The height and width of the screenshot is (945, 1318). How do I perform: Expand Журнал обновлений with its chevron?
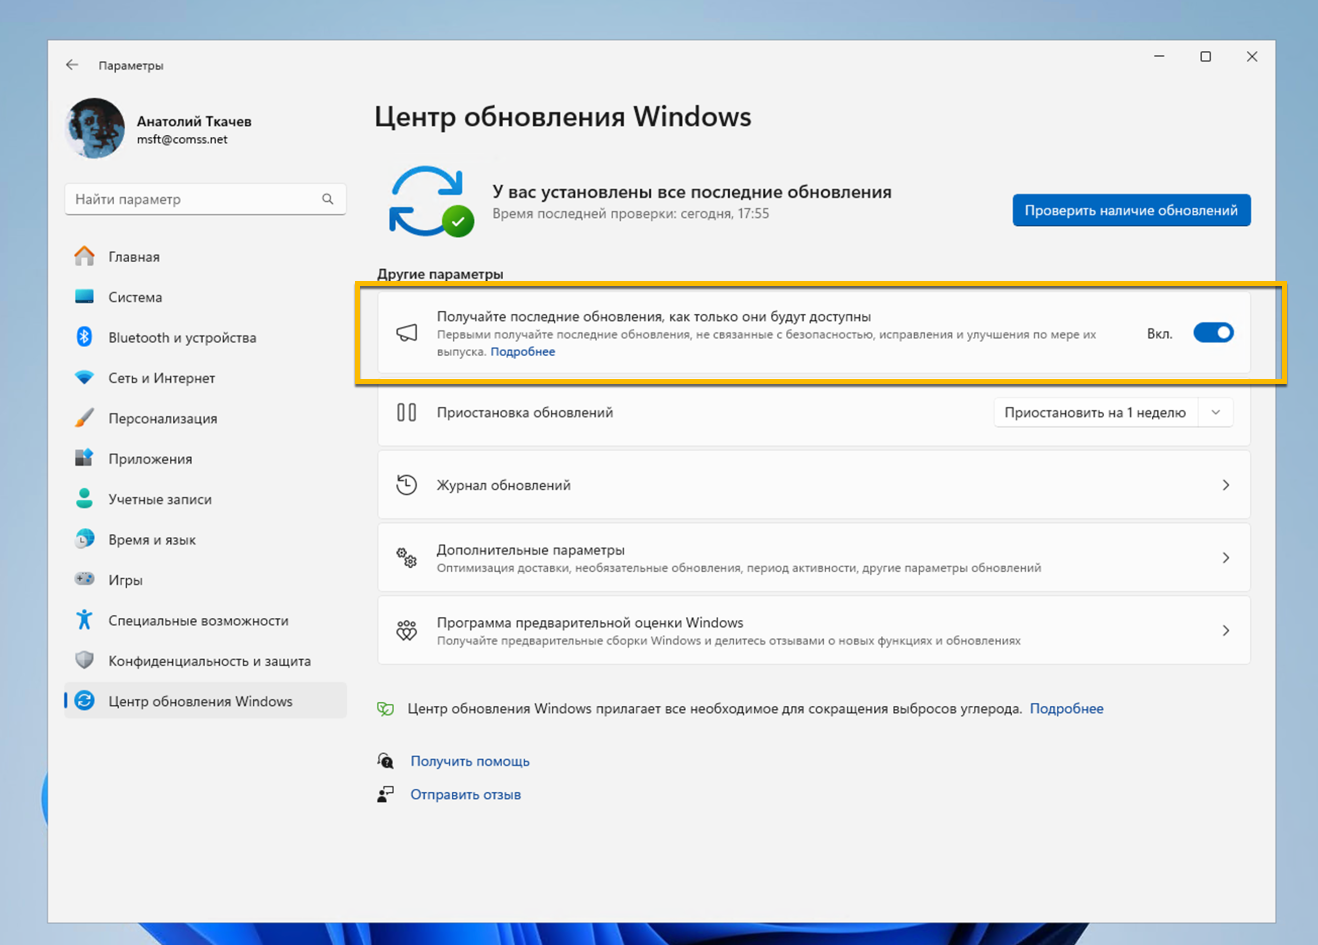(x=1226, y=485)
